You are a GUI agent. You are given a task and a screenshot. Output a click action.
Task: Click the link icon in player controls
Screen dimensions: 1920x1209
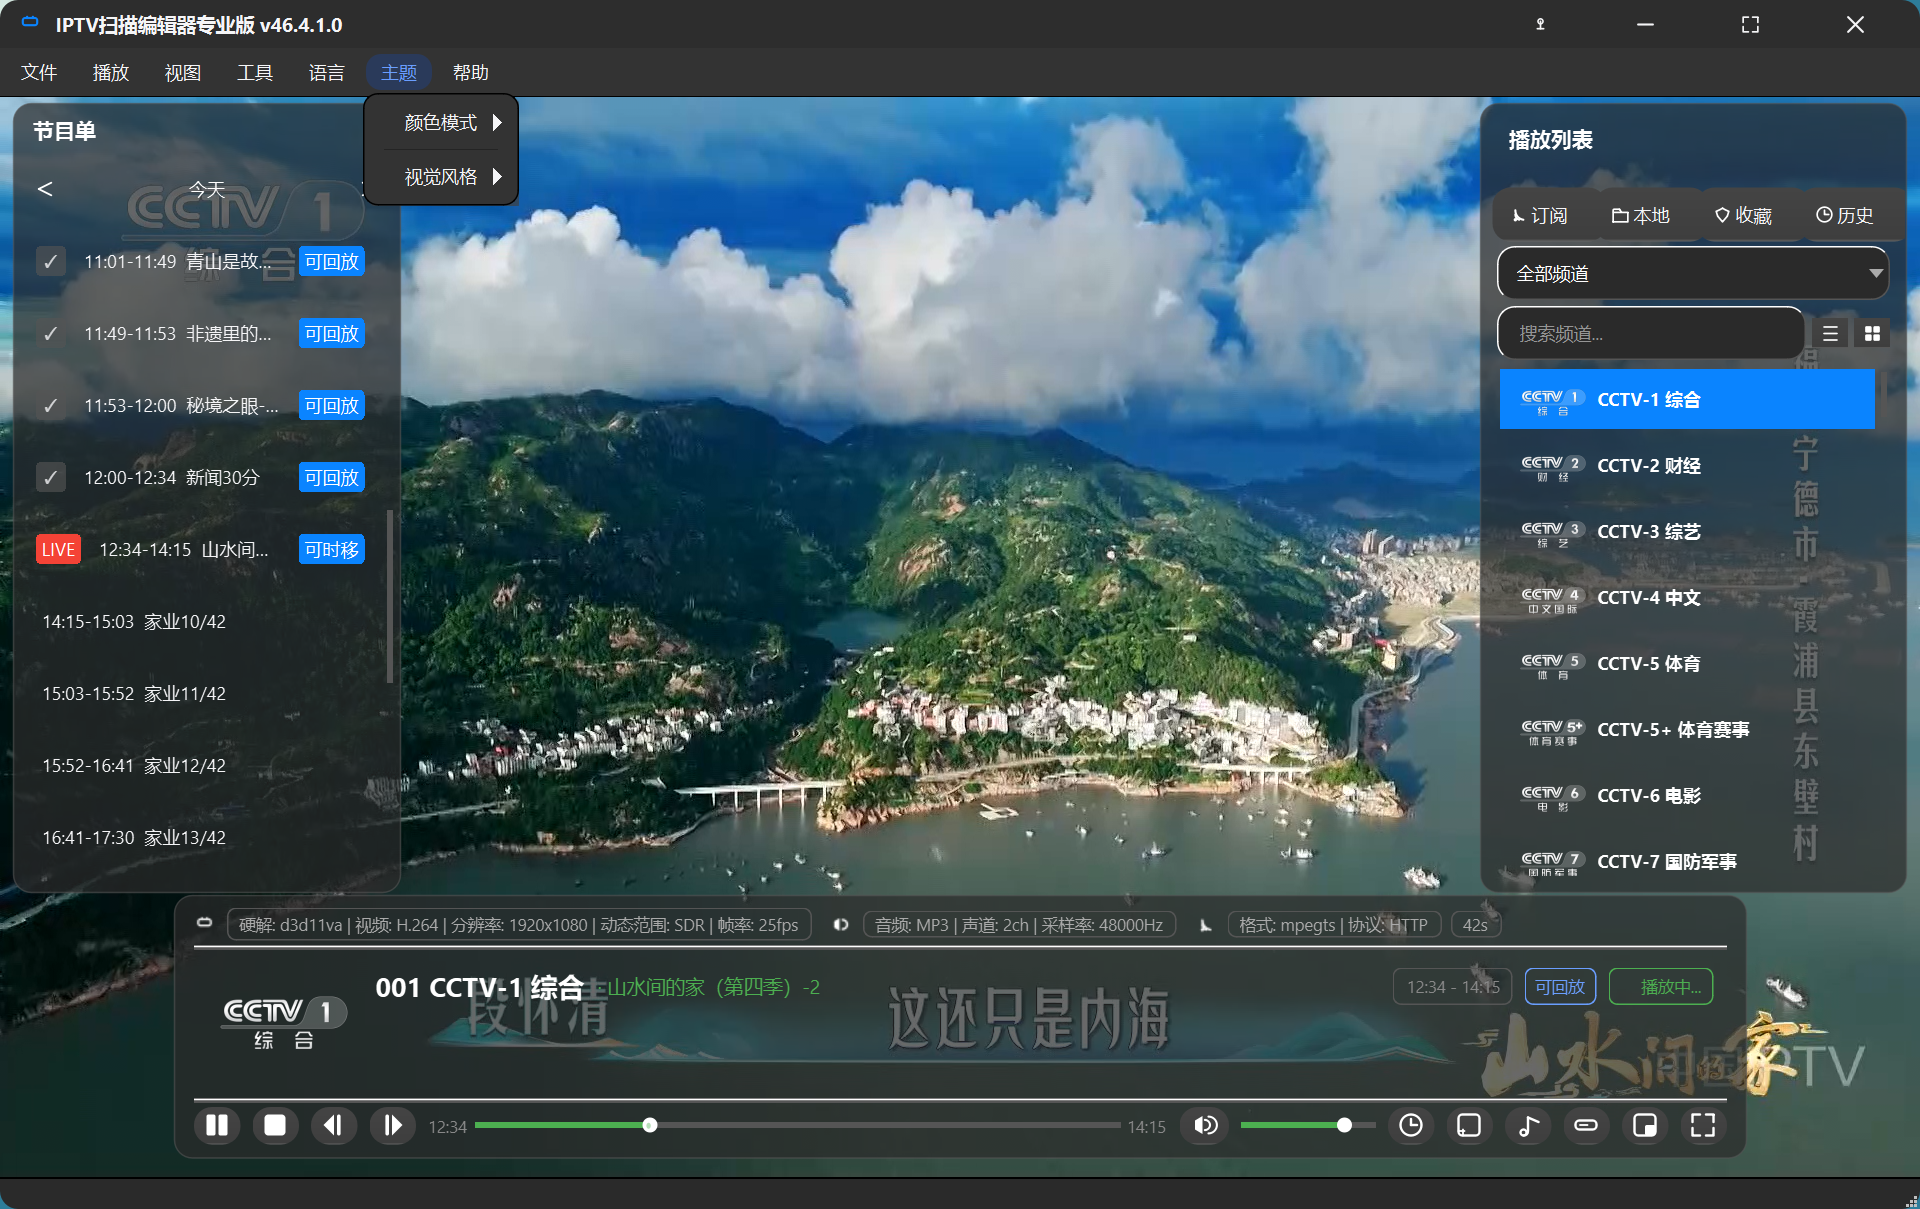click(x=1586, y=1126)
